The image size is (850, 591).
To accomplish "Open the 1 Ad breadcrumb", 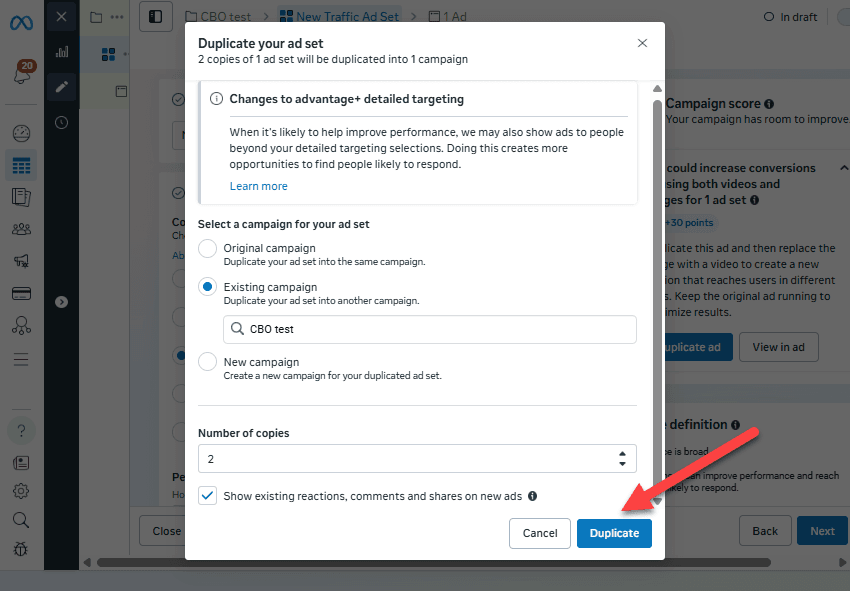I will click(x=448, y=17).
